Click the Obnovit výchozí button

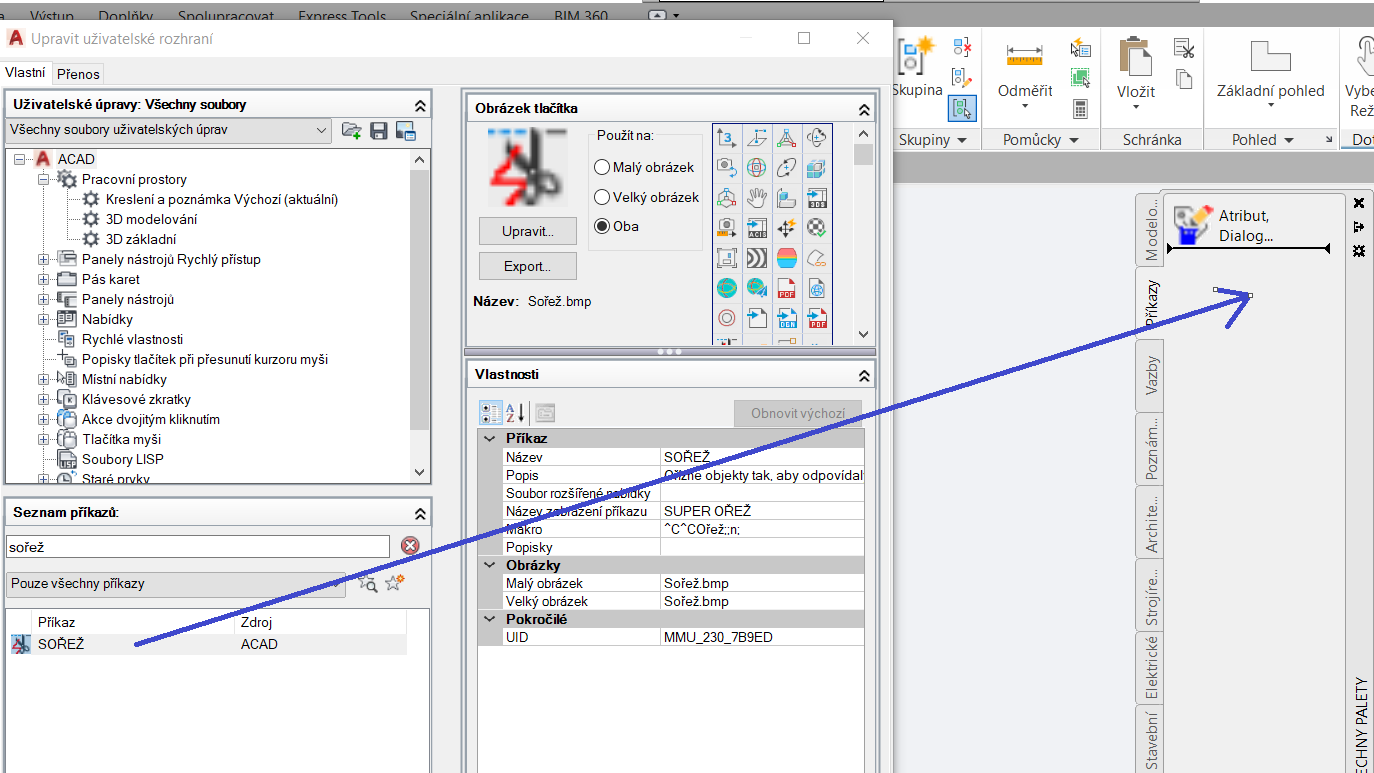point(798,414)
